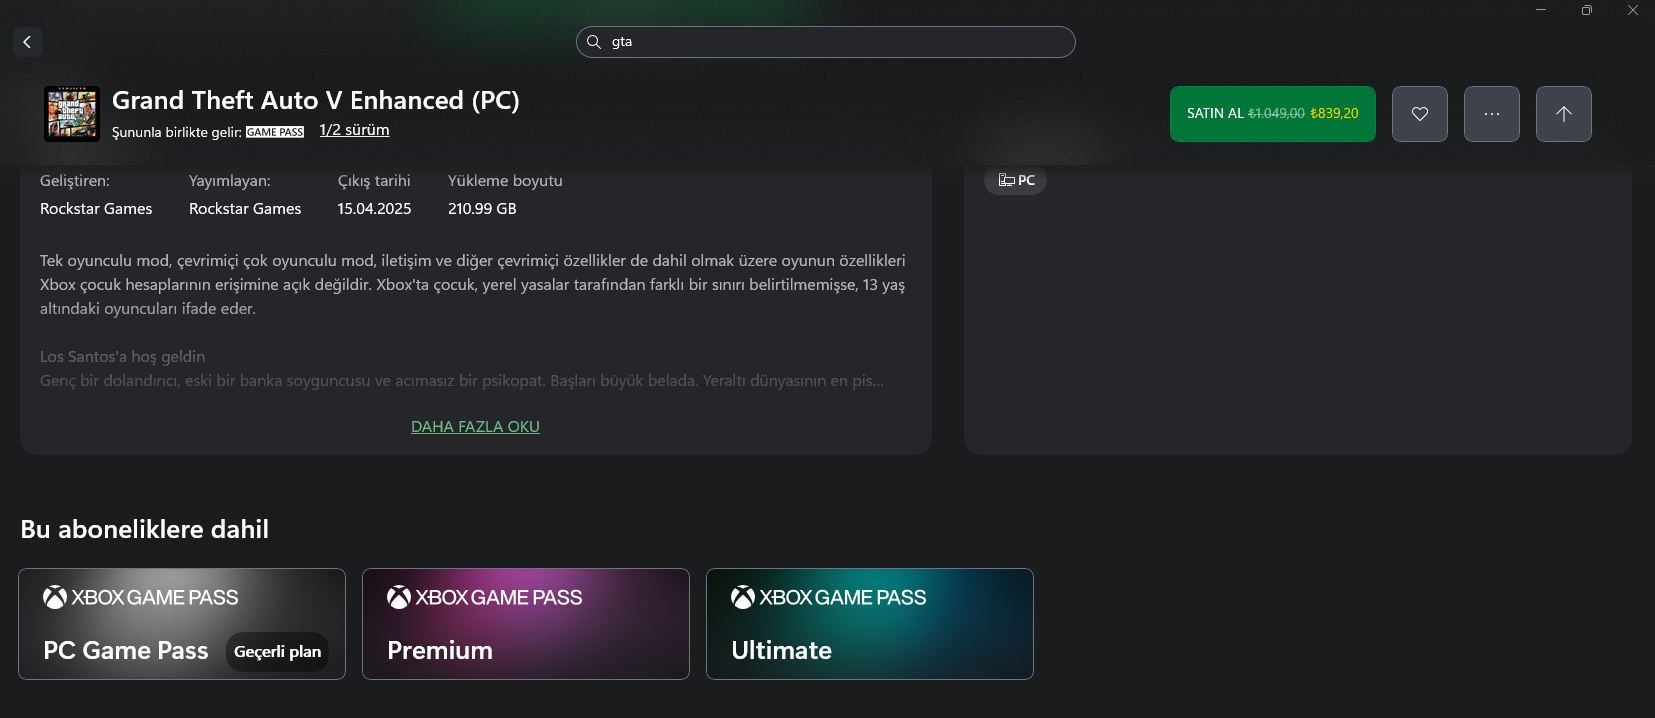Click the Xbox logo on Ultimate card
Viewport: 1655px width, 718px height.
coord(743,598)
